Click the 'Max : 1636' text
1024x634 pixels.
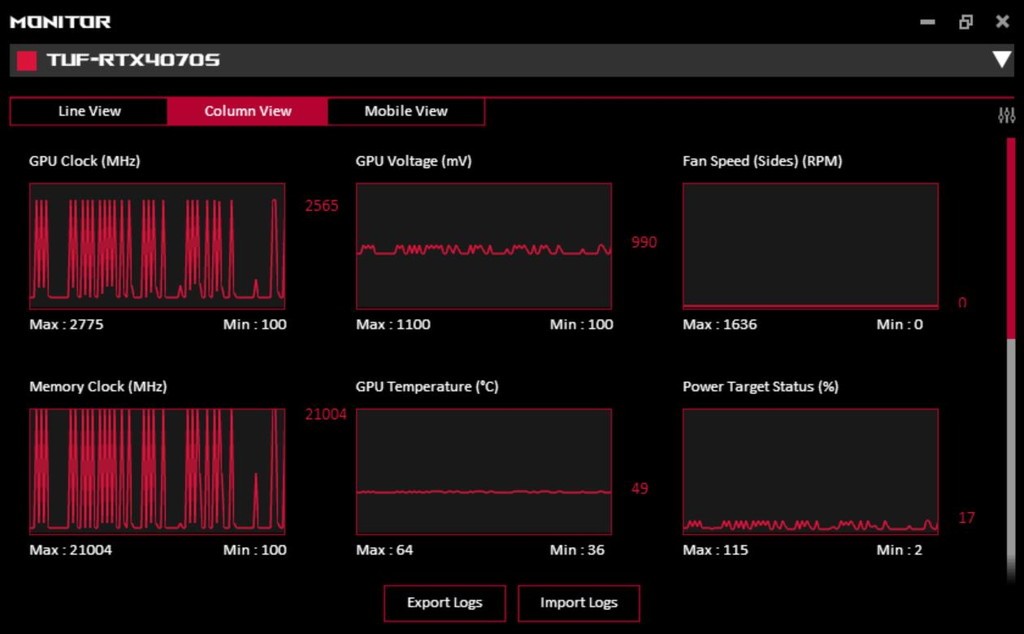720,325
